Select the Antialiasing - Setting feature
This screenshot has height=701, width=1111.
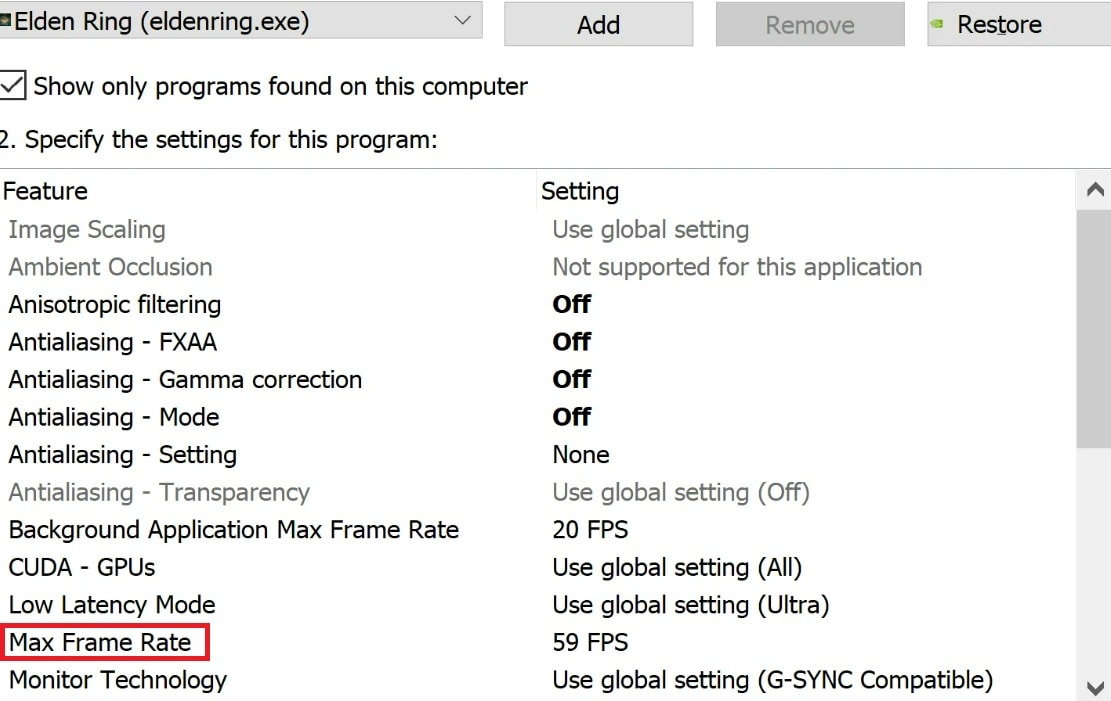[x=123, y=455]
